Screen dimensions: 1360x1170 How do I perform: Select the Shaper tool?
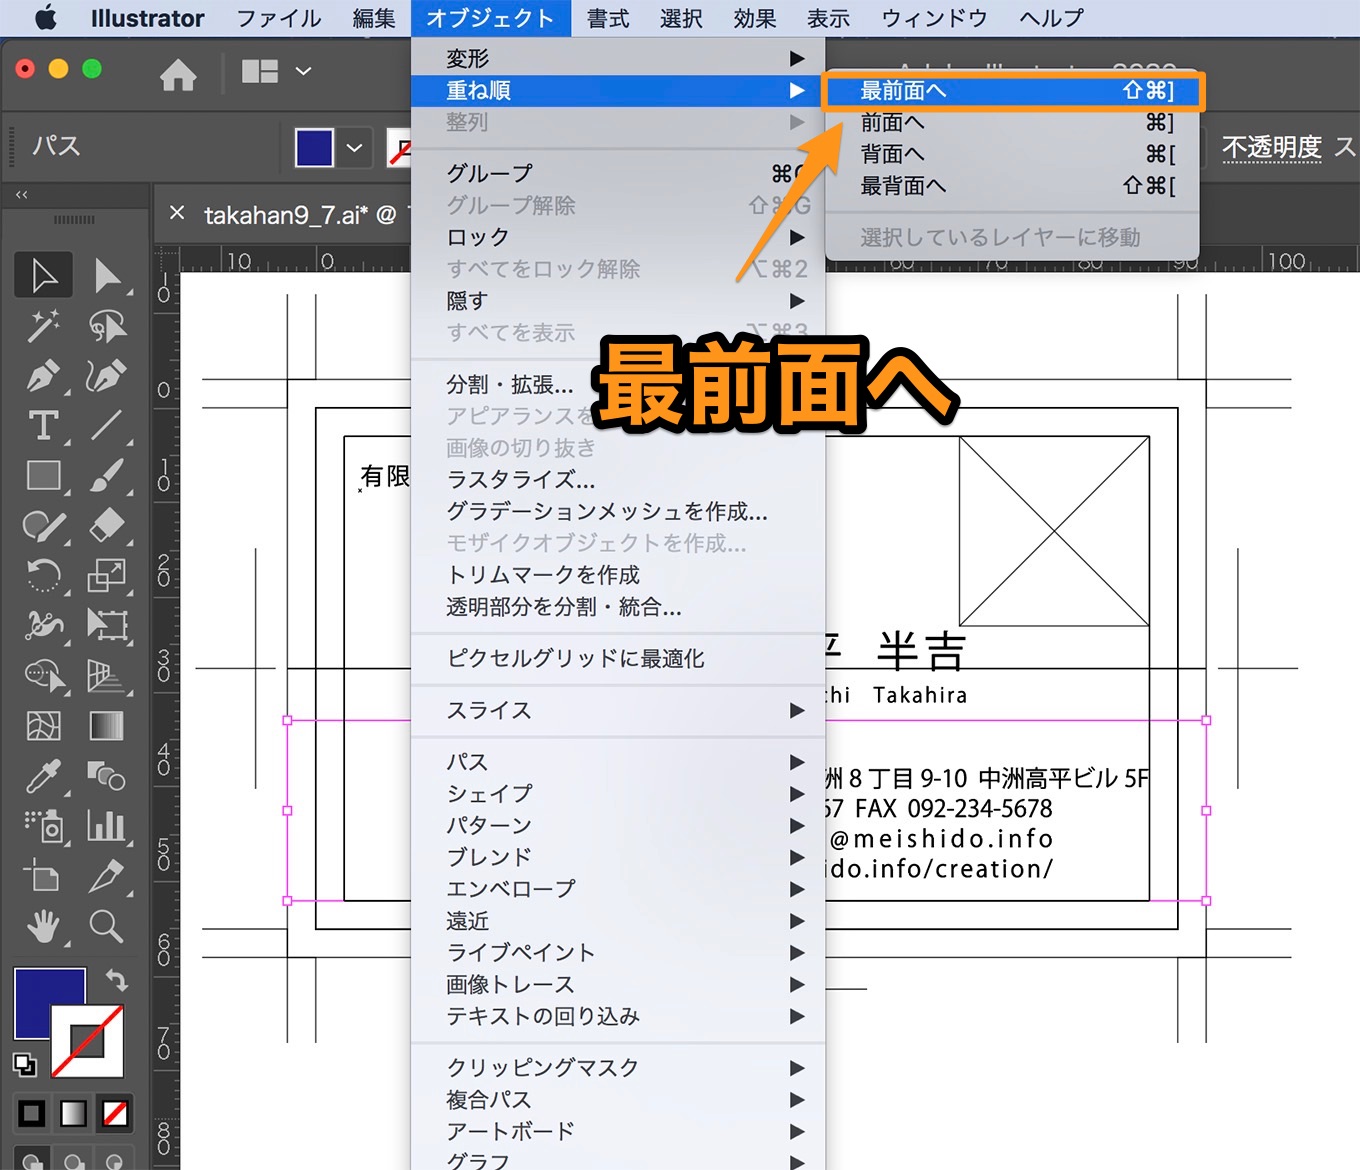coord(43,525)
